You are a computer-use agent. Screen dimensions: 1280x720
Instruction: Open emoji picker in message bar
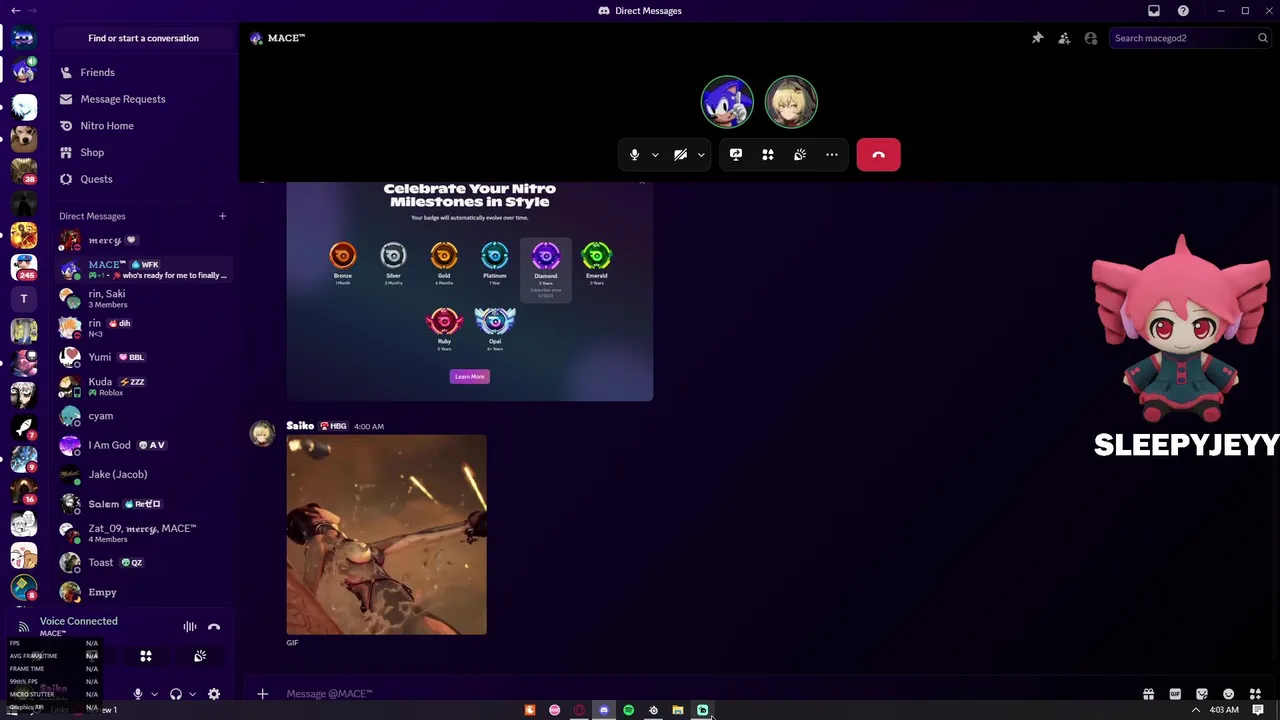point(1228,694)
